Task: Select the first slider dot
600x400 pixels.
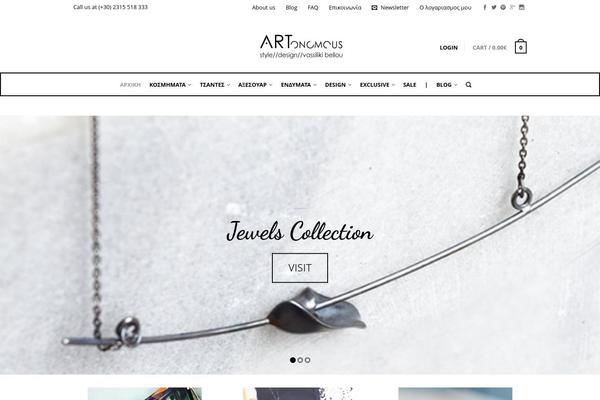Action: coord(293,360)
